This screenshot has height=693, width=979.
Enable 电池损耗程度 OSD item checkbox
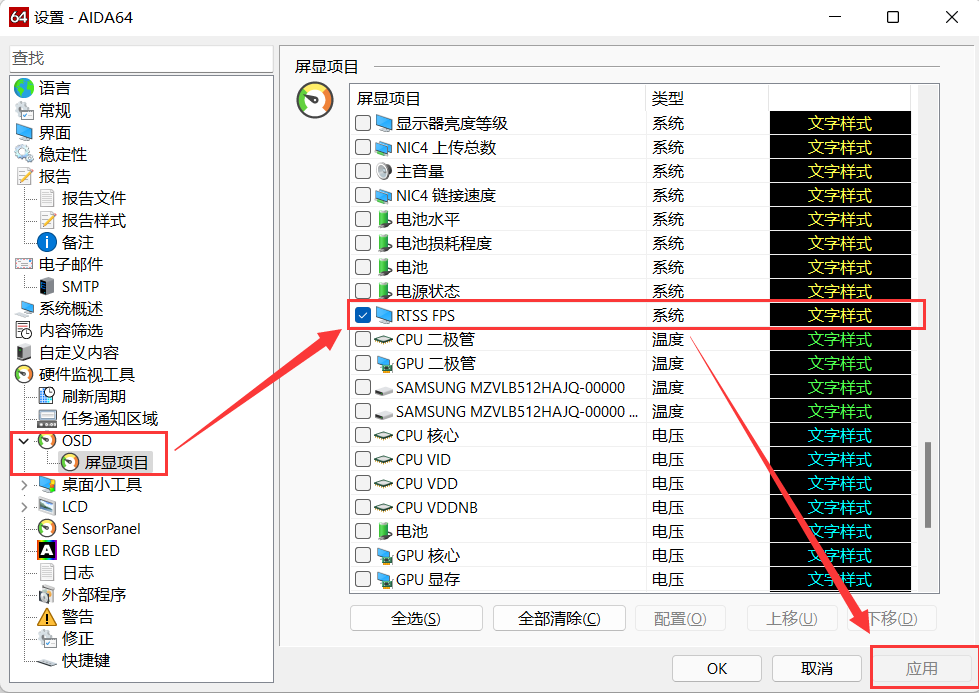click(363, 243)
